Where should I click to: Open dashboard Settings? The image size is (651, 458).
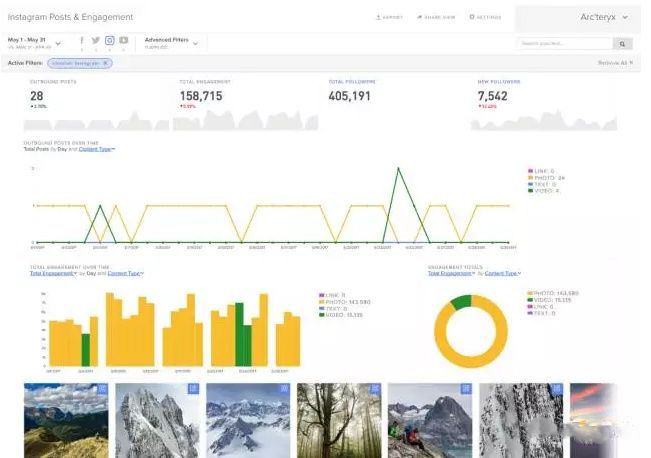tap(485, 17)
